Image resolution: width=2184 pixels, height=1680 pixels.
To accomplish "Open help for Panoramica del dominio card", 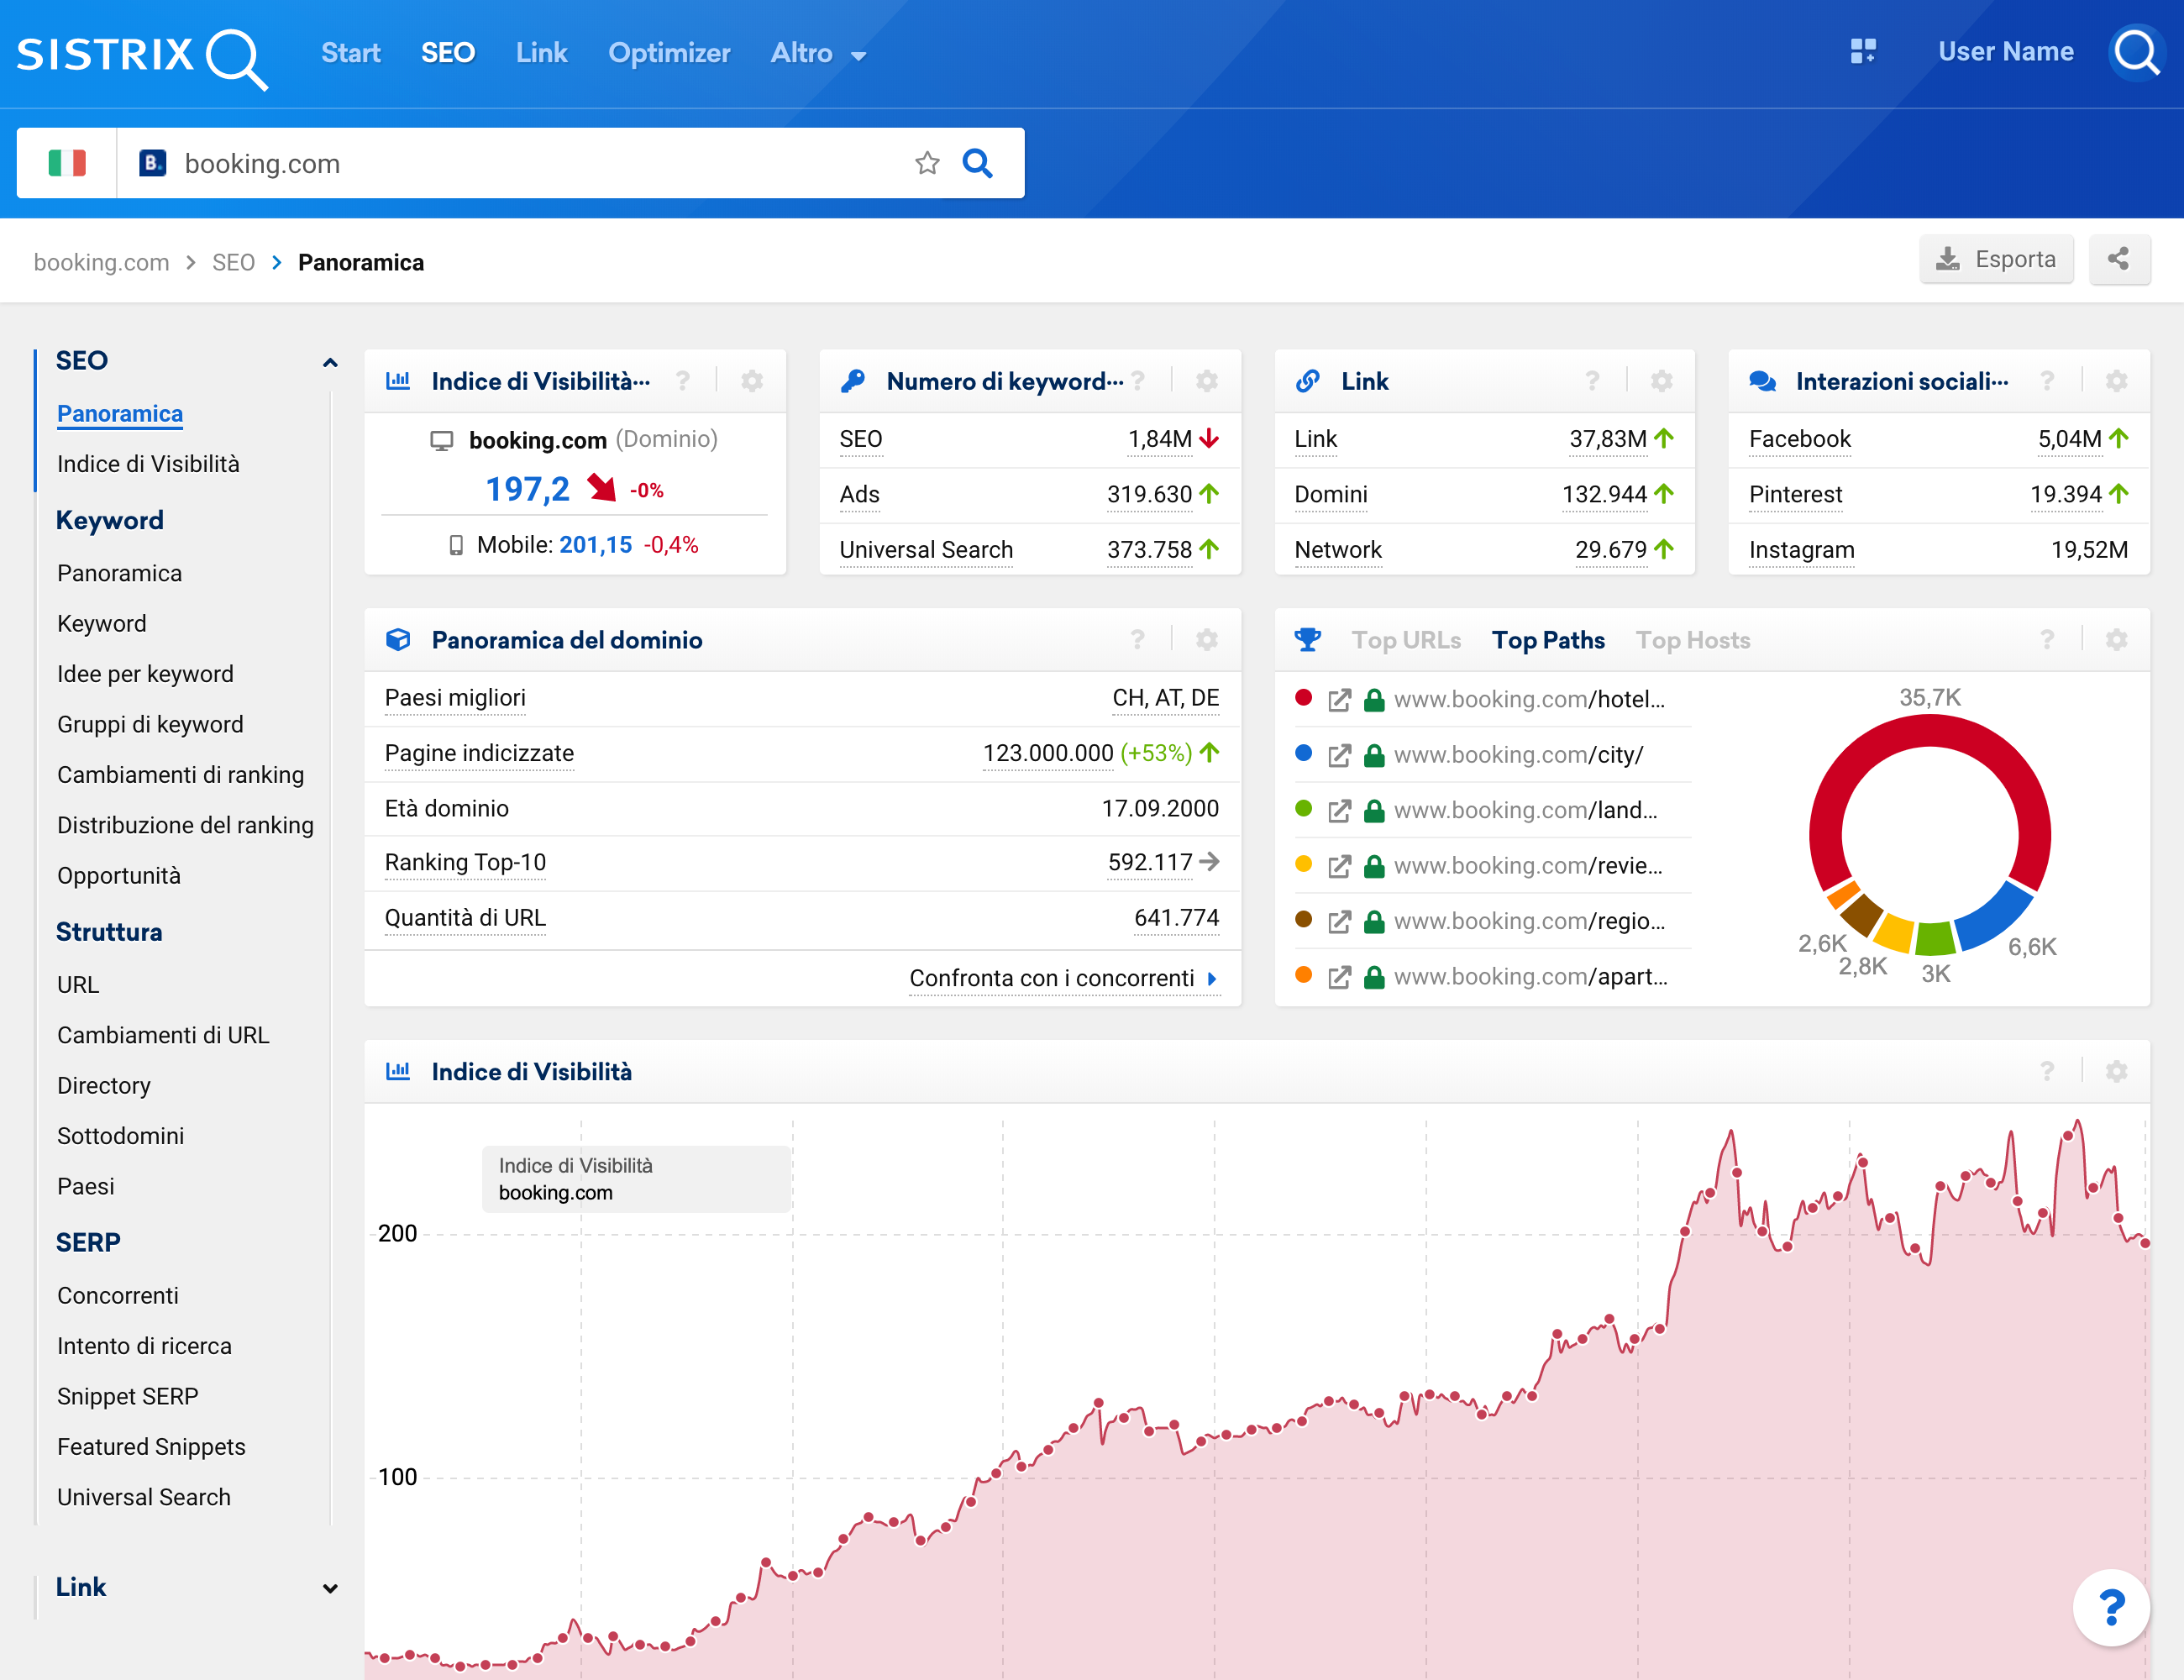I will [x=1138, y=640].
